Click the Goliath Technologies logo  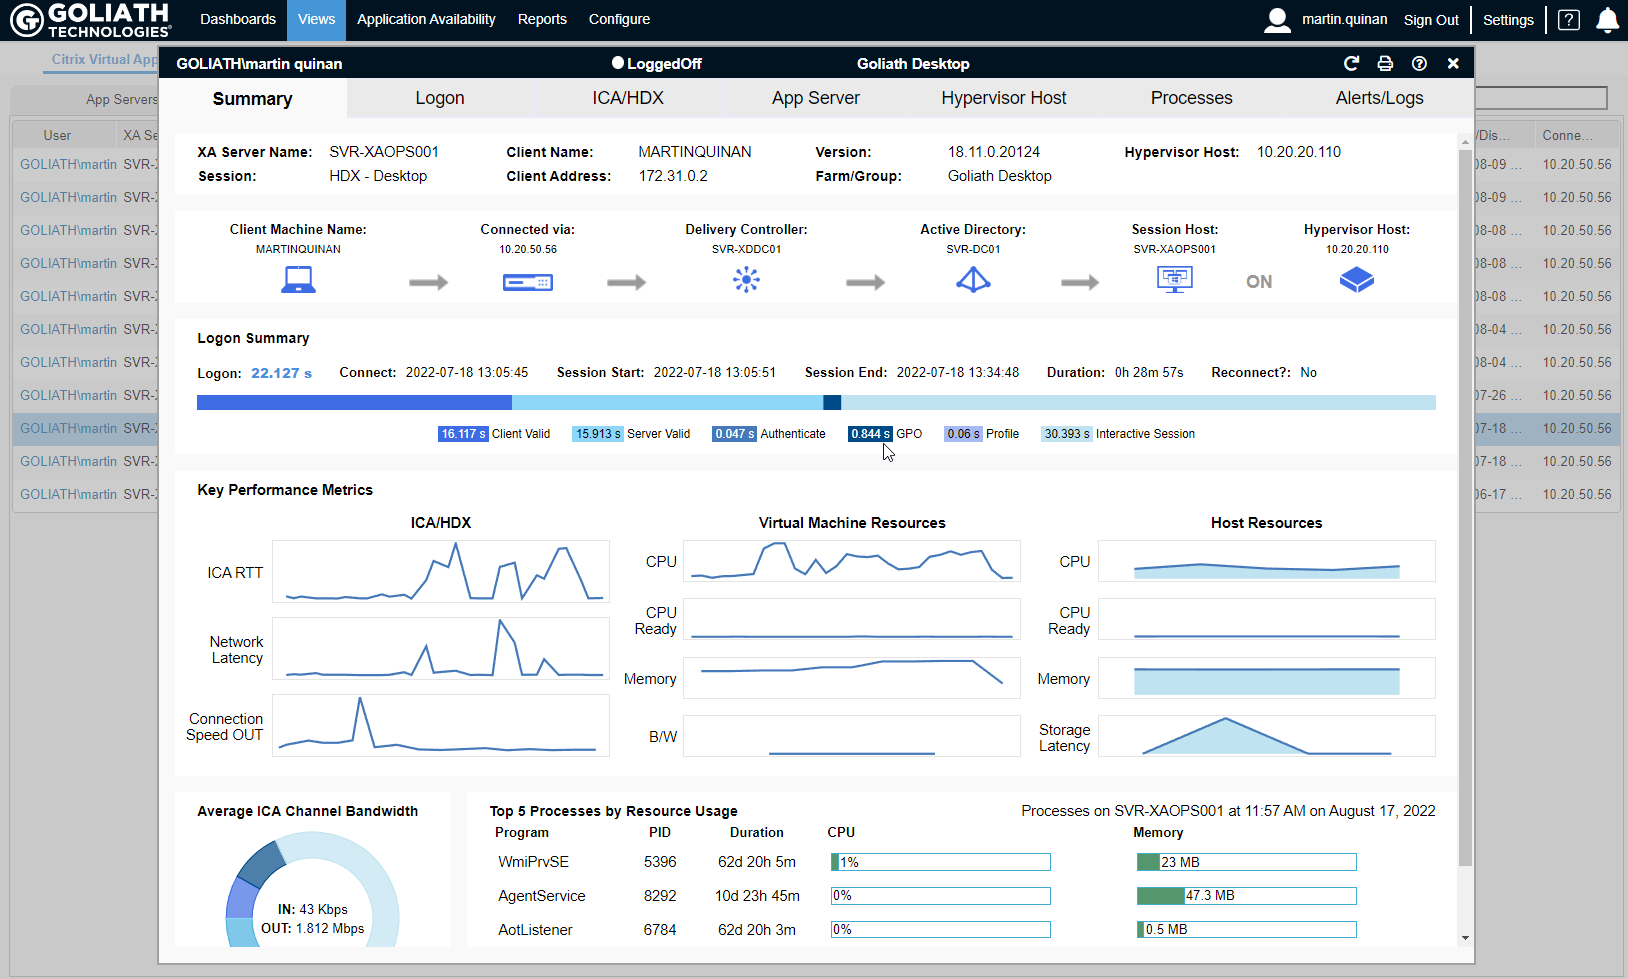(x=88, y=19)
